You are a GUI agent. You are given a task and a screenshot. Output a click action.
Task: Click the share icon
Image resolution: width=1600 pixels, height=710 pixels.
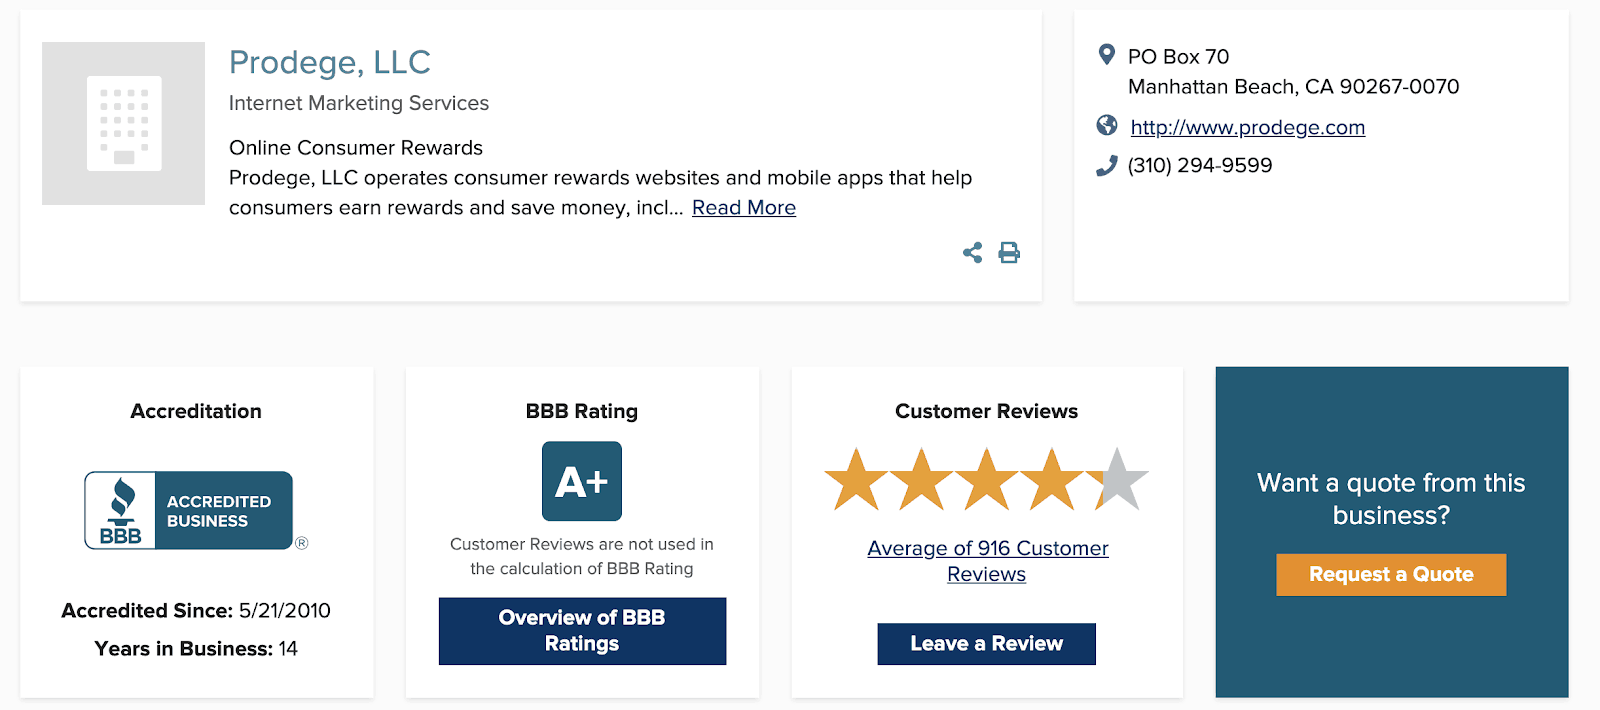971,253
